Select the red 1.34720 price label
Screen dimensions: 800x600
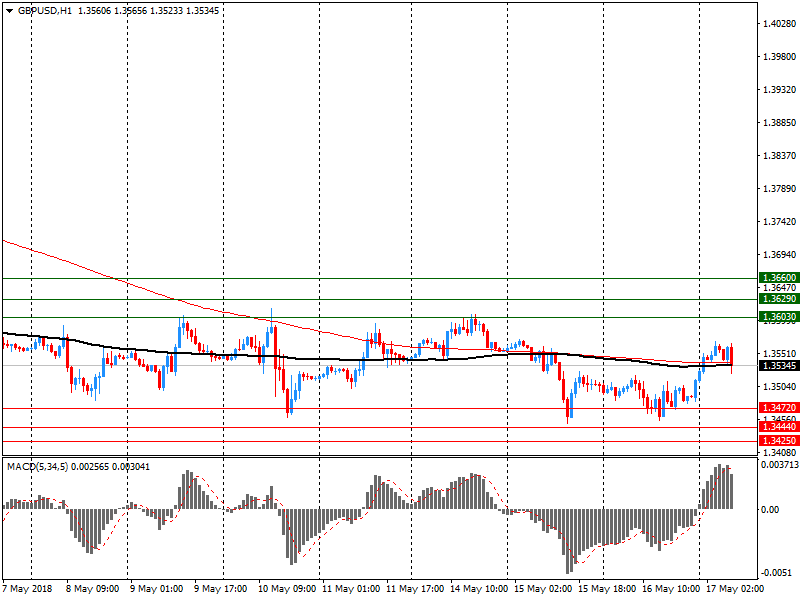(778, 408)
